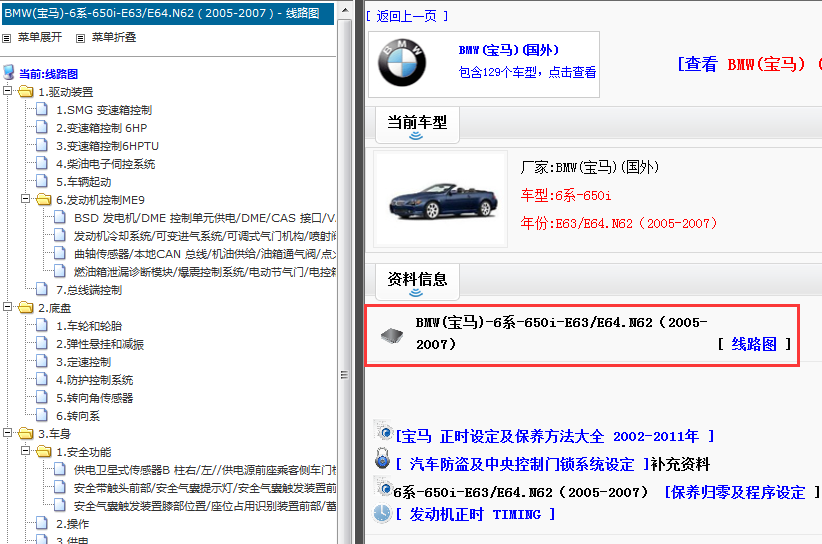
Task: Click the folder icon of 6.发动机控制ME9
Action: click(x=44, y=200)
